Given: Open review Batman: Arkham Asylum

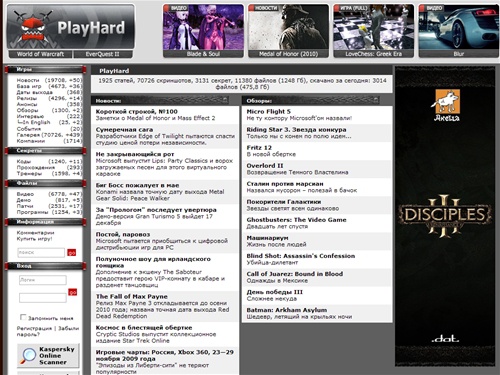Looking at the screenshot, I should pyautogui.click(x=287, y=310).
